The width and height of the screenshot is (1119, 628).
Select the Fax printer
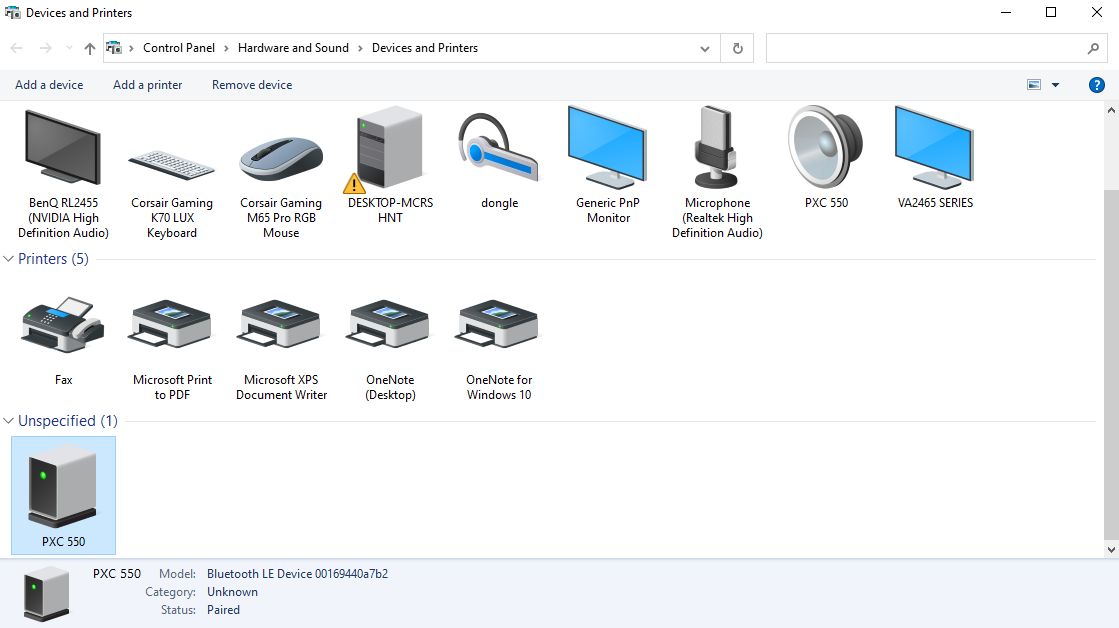point(63,341)
